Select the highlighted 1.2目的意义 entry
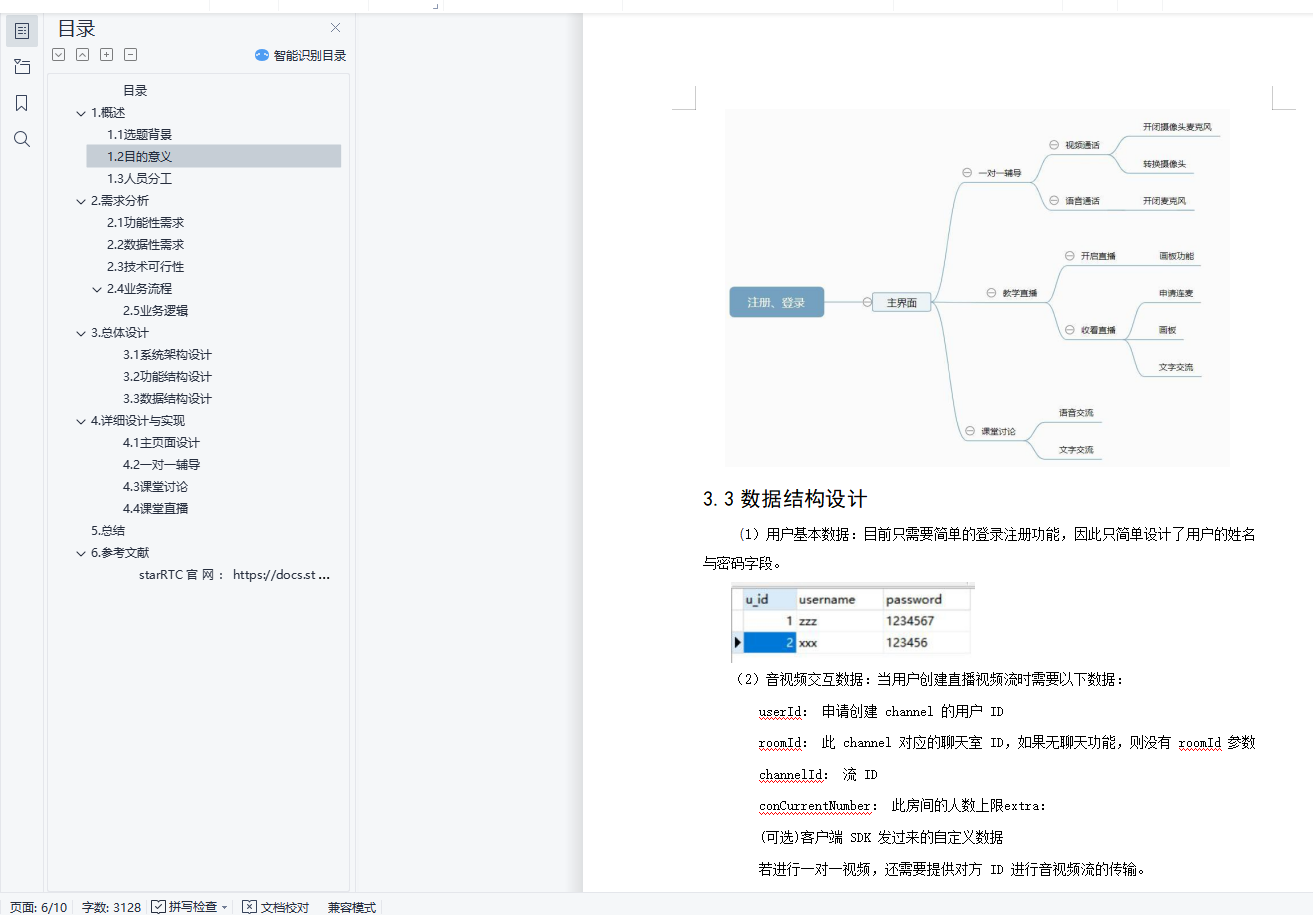Viewport: 1313px width, 915px height. pos(214,156)
